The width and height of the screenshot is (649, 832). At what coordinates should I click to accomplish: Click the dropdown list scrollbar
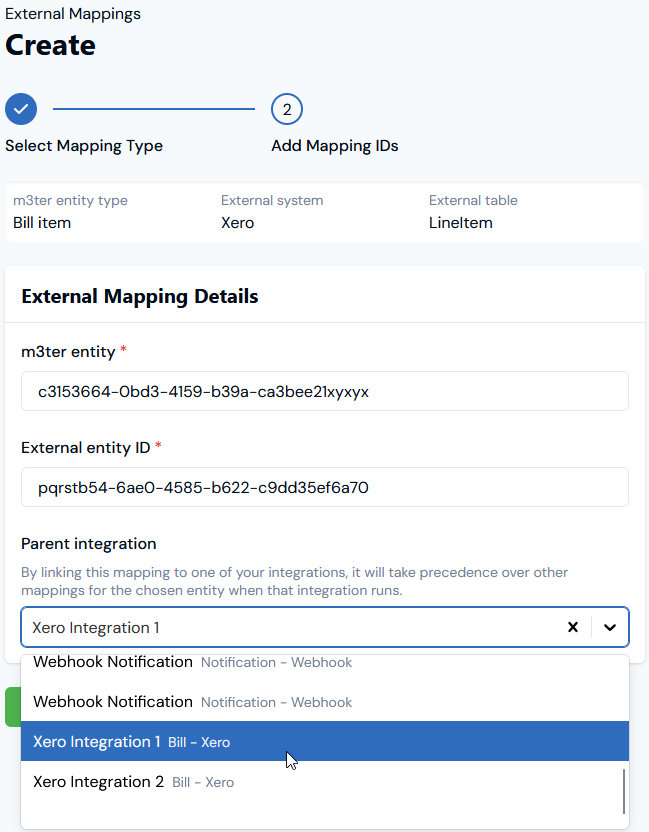point(624,791)
